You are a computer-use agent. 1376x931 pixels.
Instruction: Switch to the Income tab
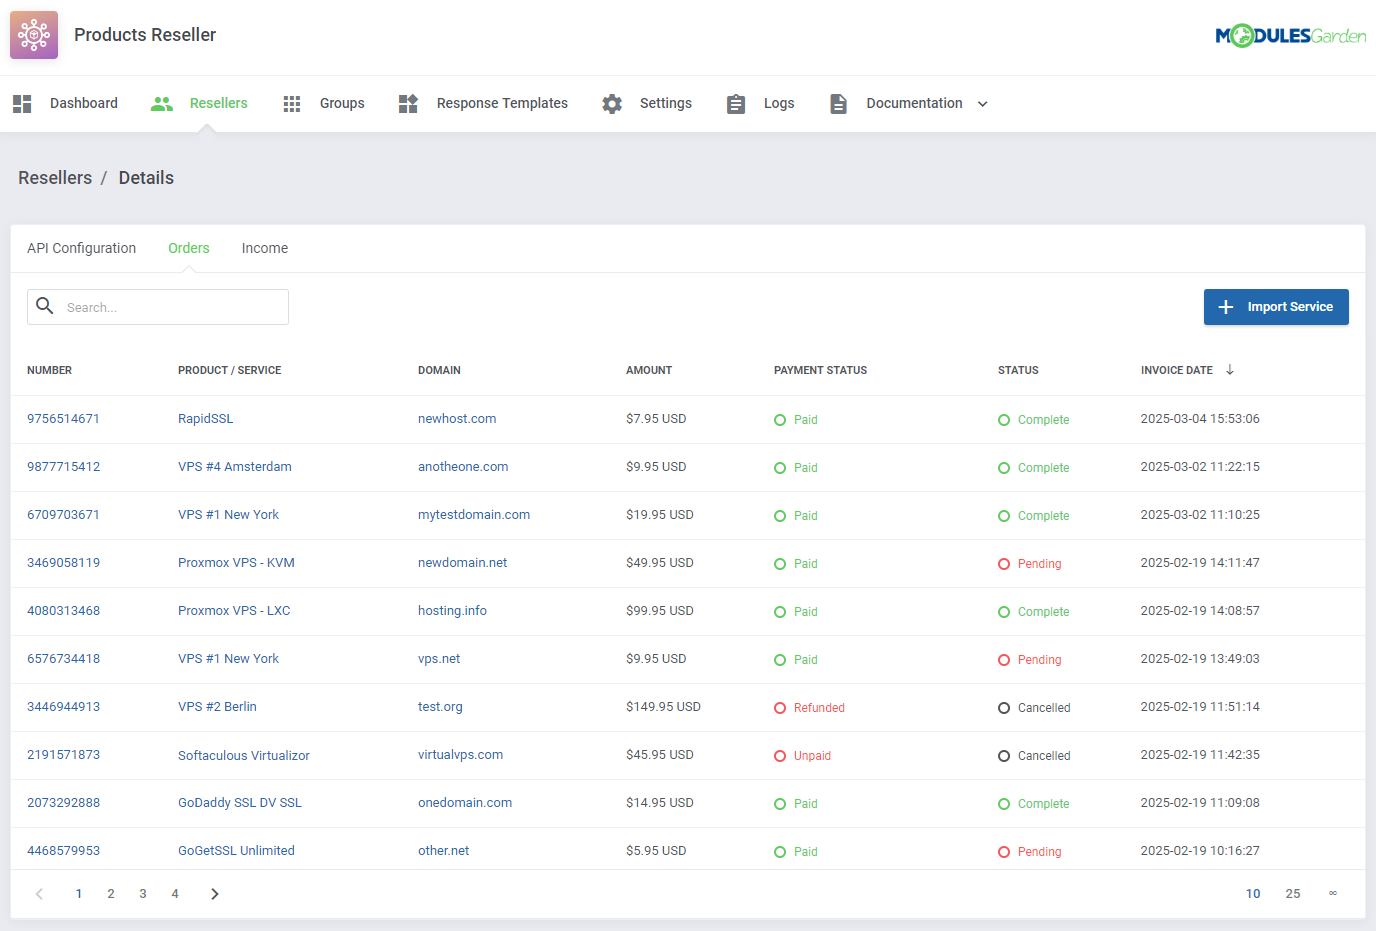pos(264,248)
